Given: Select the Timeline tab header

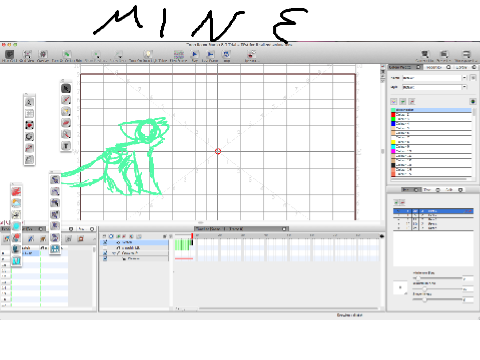Looking at the screenshot, I should [x=241, y=229].
